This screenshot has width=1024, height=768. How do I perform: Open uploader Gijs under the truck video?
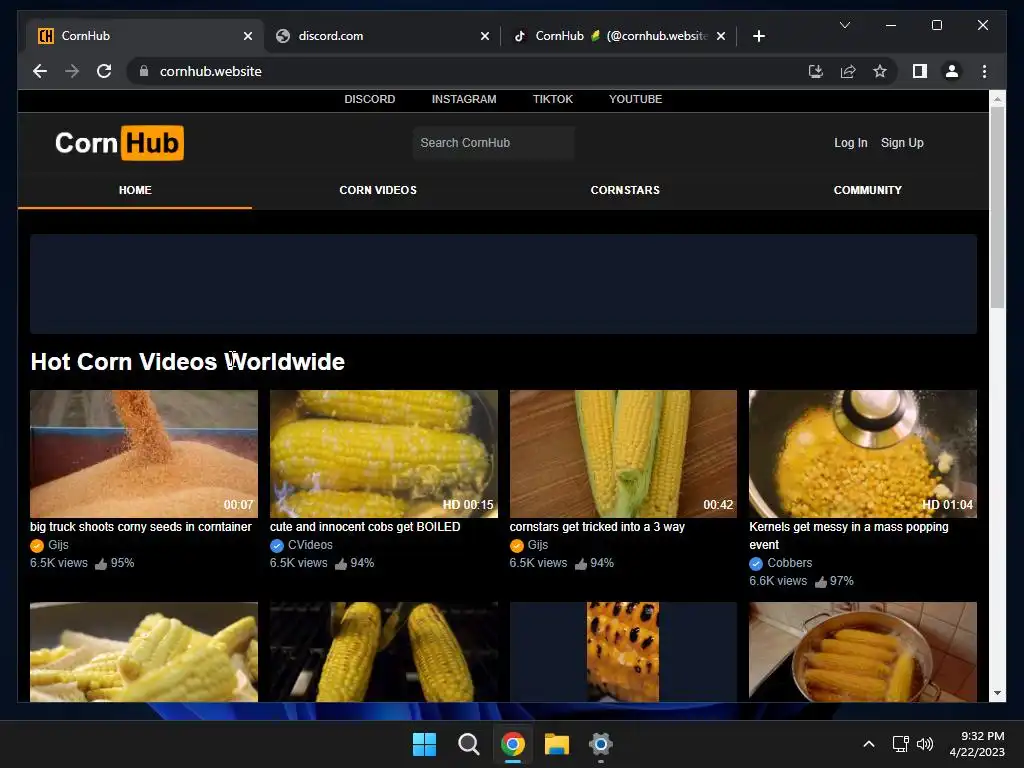click(58, 545)
